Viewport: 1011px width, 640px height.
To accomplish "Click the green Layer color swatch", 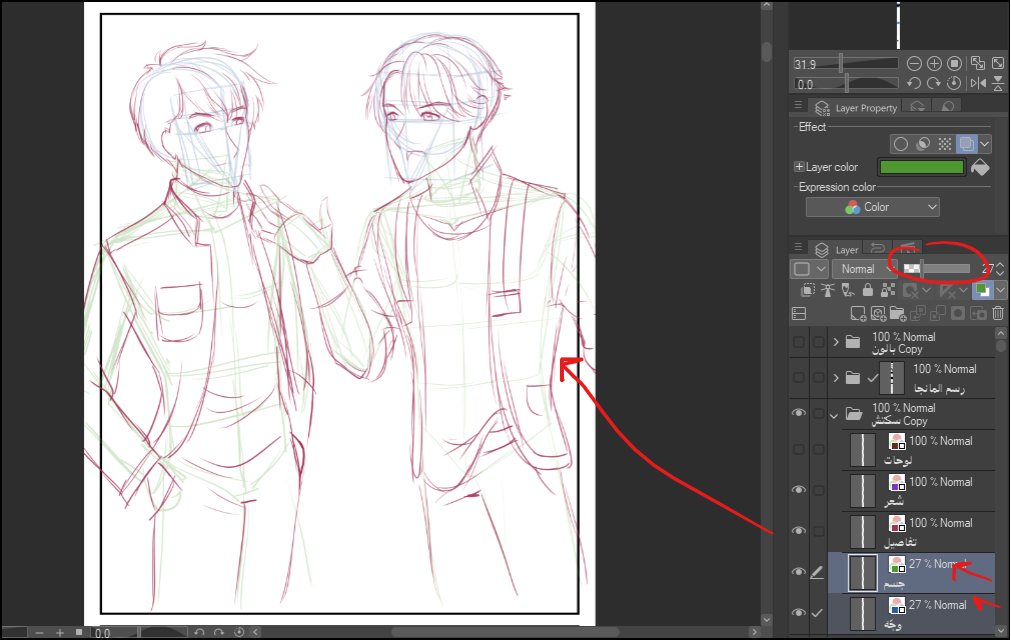I will click(920, 167).
